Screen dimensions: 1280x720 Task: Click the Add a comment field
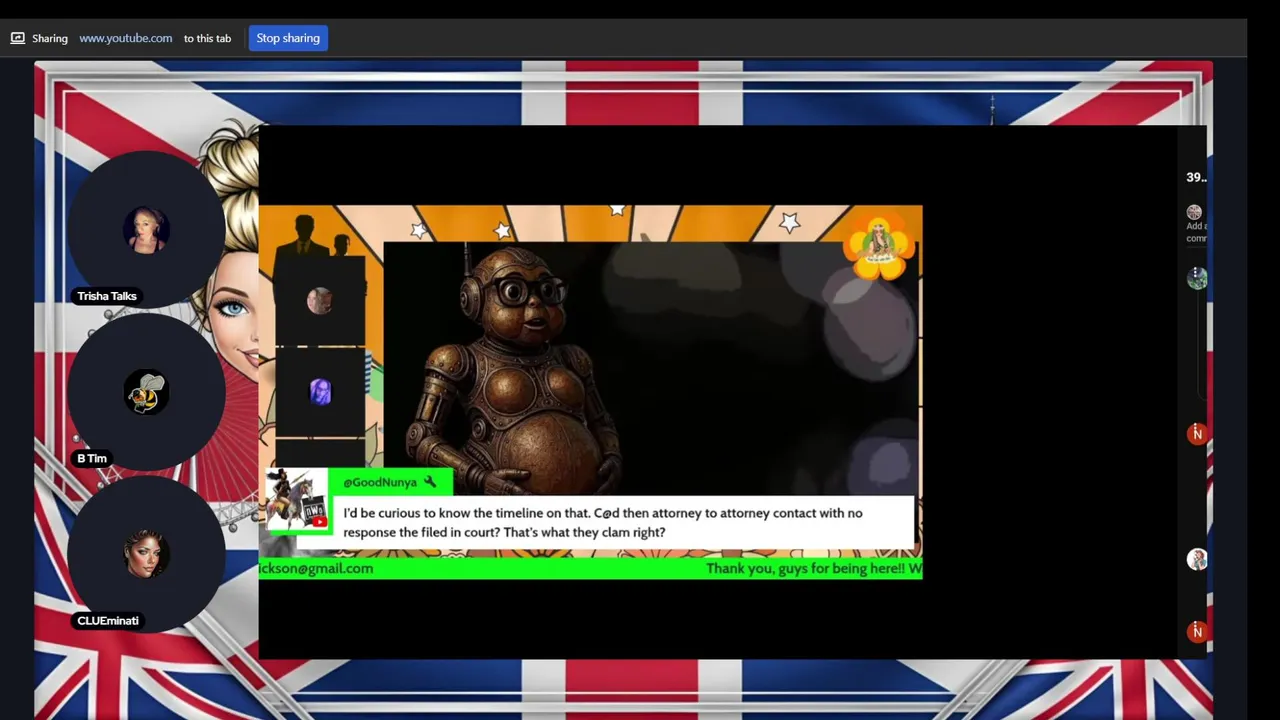tap(1196, 232)
